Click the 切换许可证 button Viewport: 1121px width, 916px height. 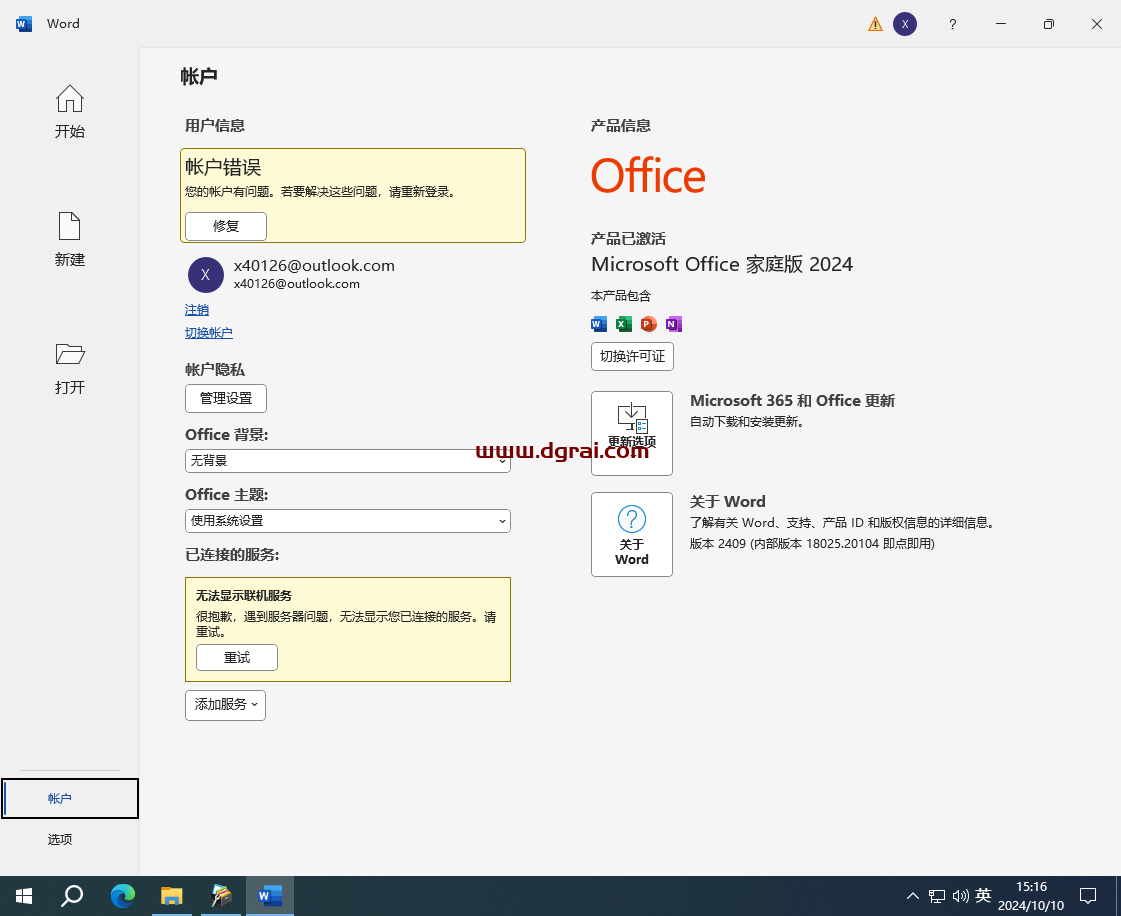point(632,356)
